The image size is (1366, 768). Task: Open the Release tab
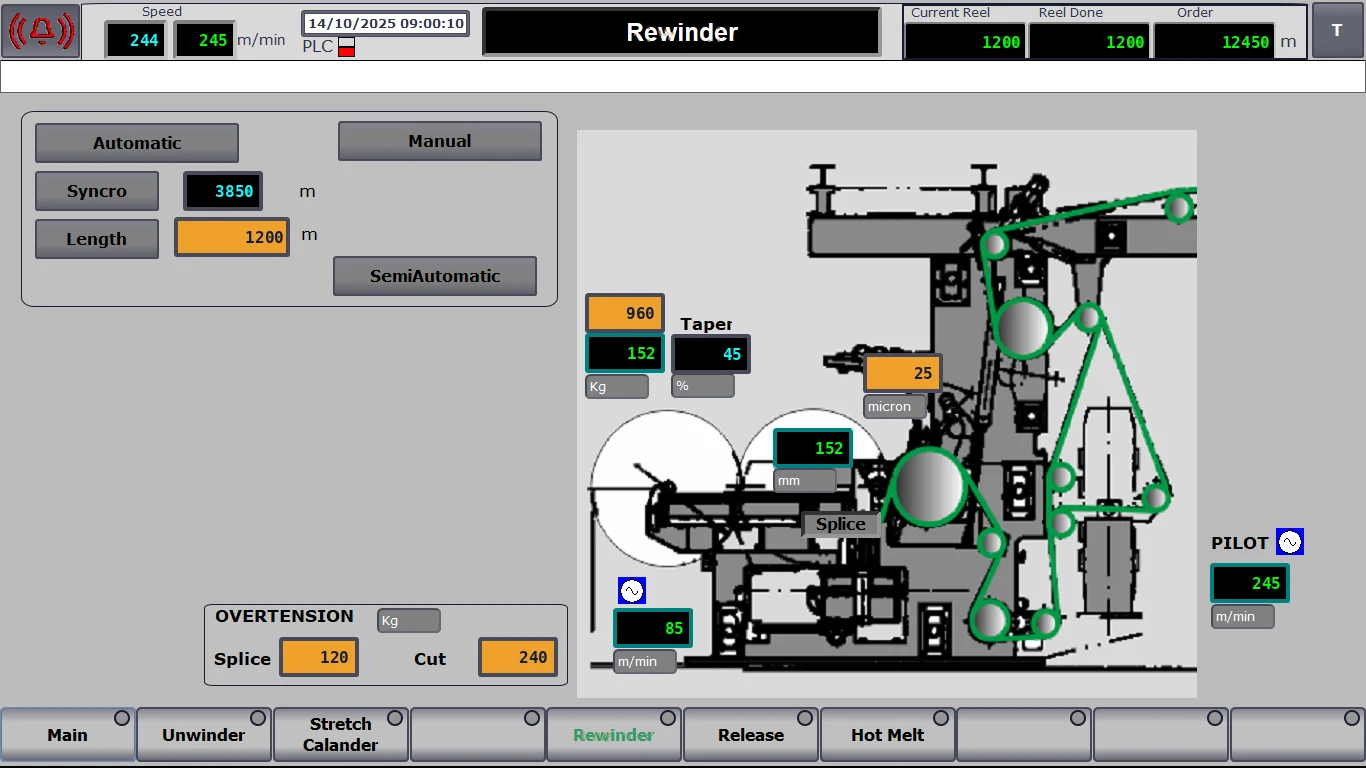pyautogui.click(x=751, y=735)
